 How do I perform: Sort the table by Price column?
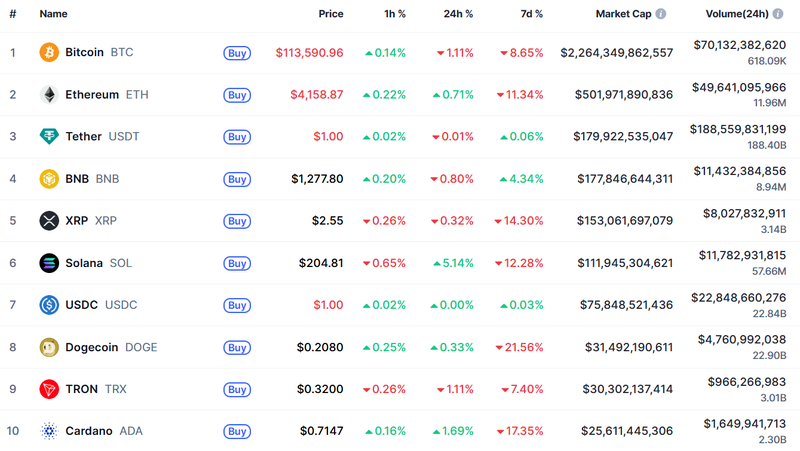[x=330, y=14]
